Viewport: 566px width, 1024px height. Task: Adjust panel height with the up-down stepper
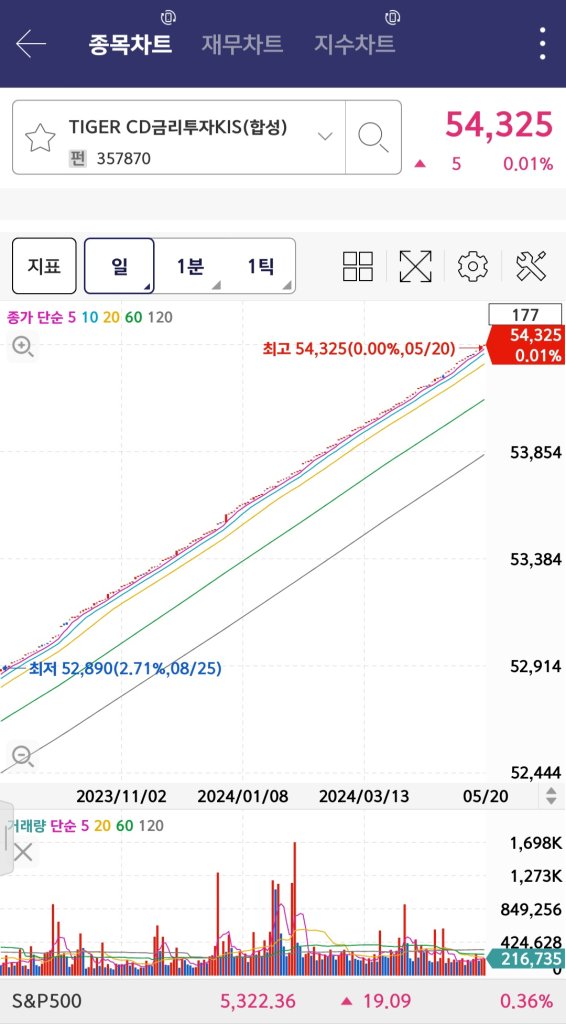tap(552, 796)
